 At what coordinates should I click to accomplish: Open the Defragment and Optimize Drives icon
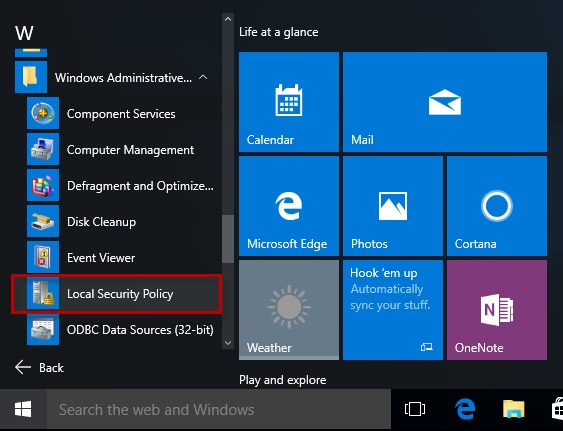(43, 185)
